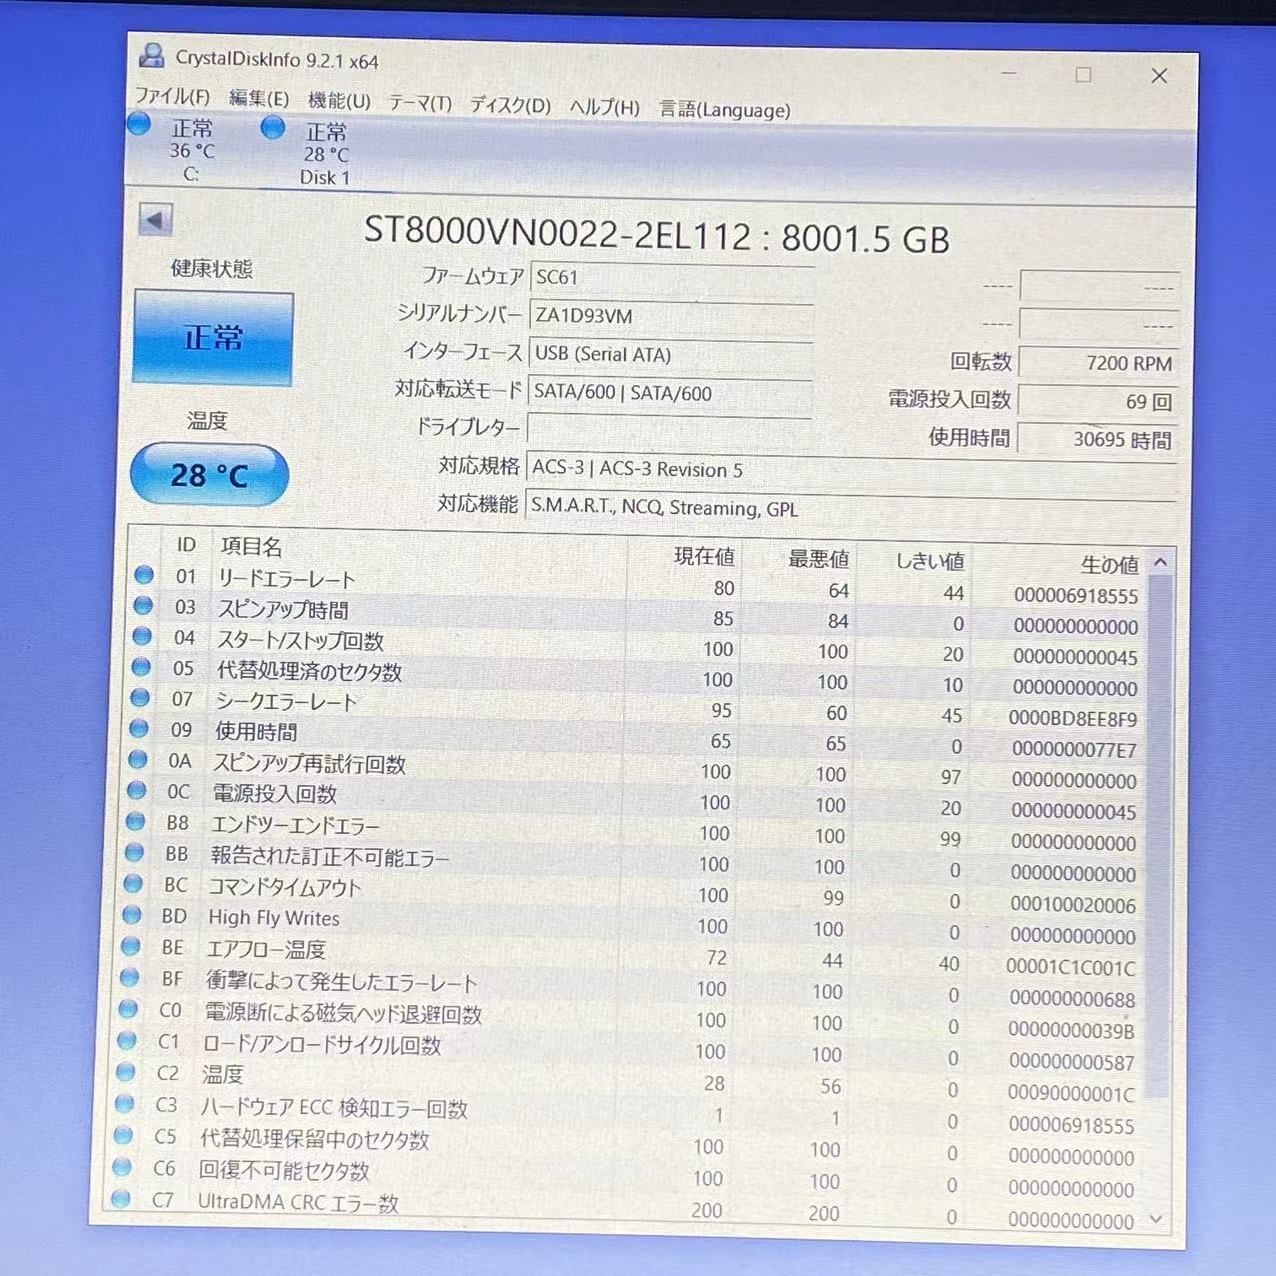Click the 正常 health status button
Image resolution: width=1276 pixels, height=1276 pixels.
212,339
